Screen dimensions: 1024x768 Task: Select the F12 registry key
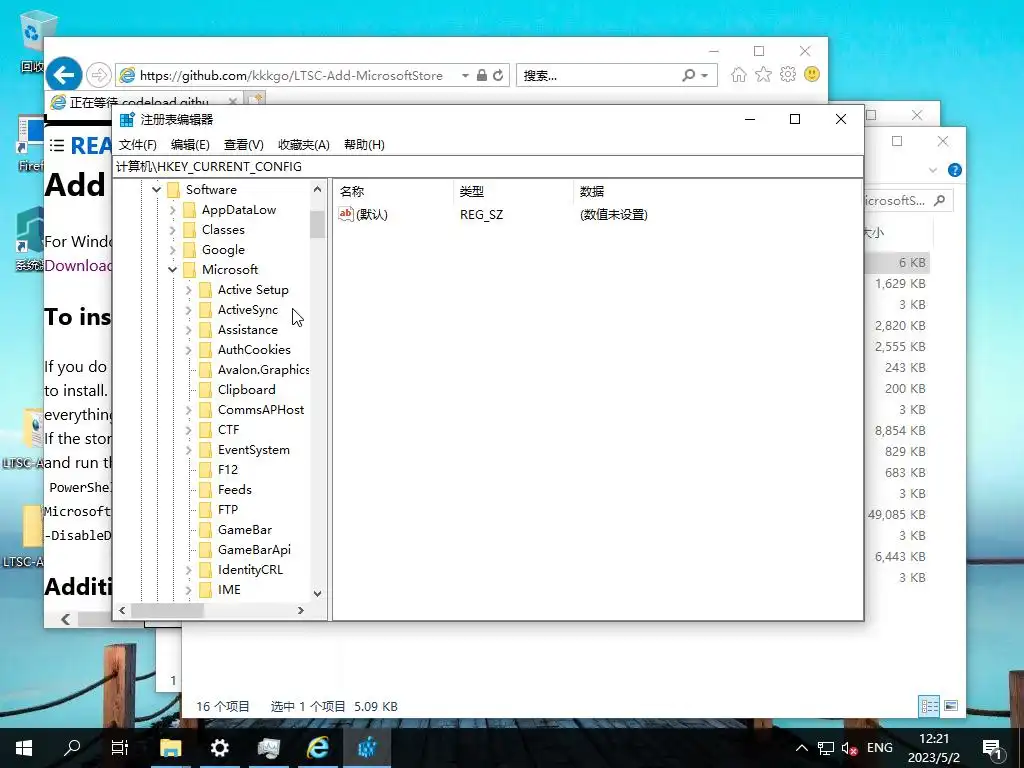228,470
